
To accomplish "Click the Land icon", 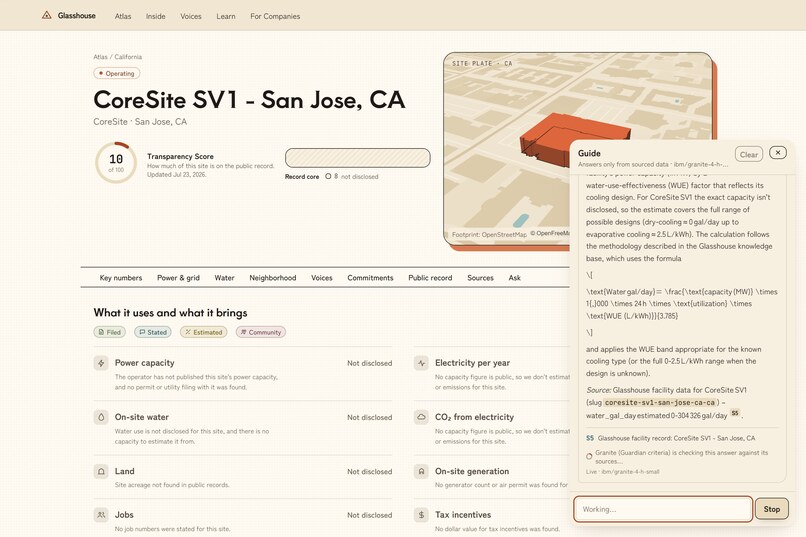I will pos(101,471).
